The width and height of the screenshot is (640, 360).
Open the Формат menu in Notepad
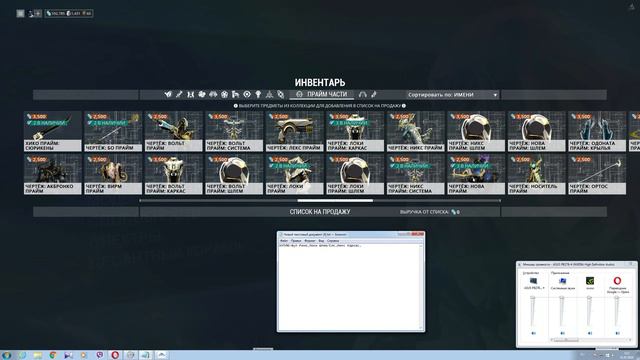coord(310,241)
